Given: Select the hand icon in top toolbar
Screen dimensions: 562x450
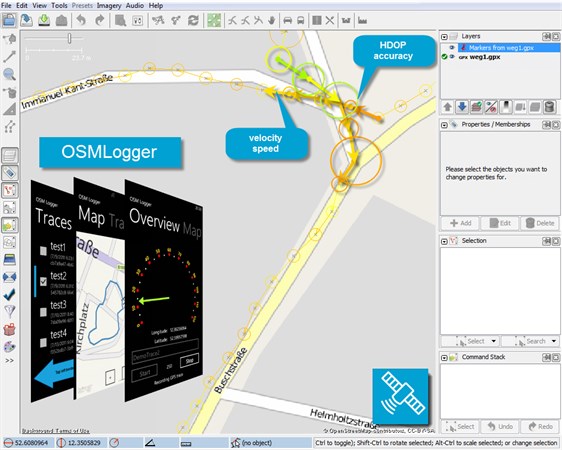Looking at the screenshot, I should (x=272, y=20).
